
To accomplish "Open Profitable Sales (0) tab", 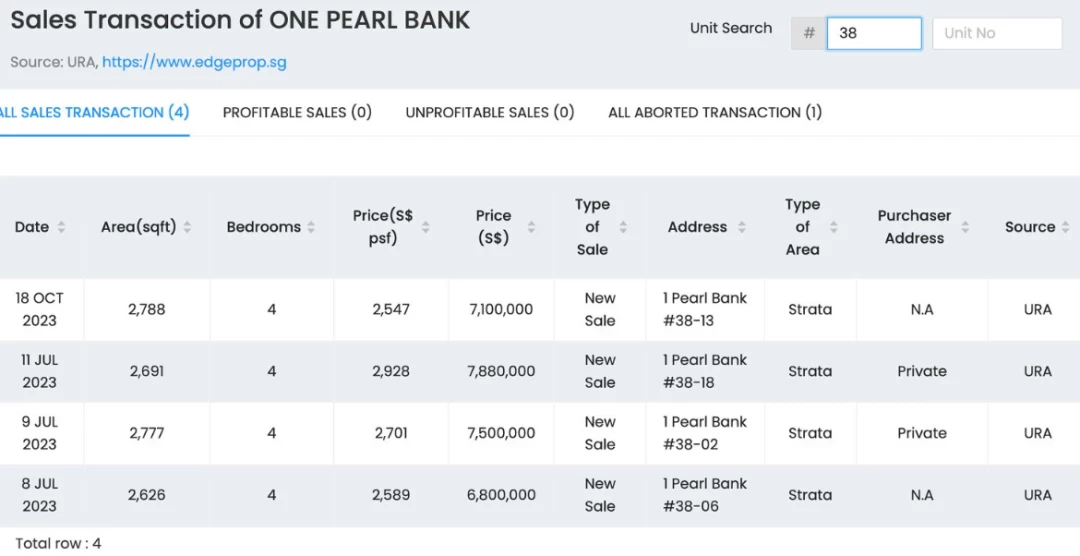I will pos(297,112).
